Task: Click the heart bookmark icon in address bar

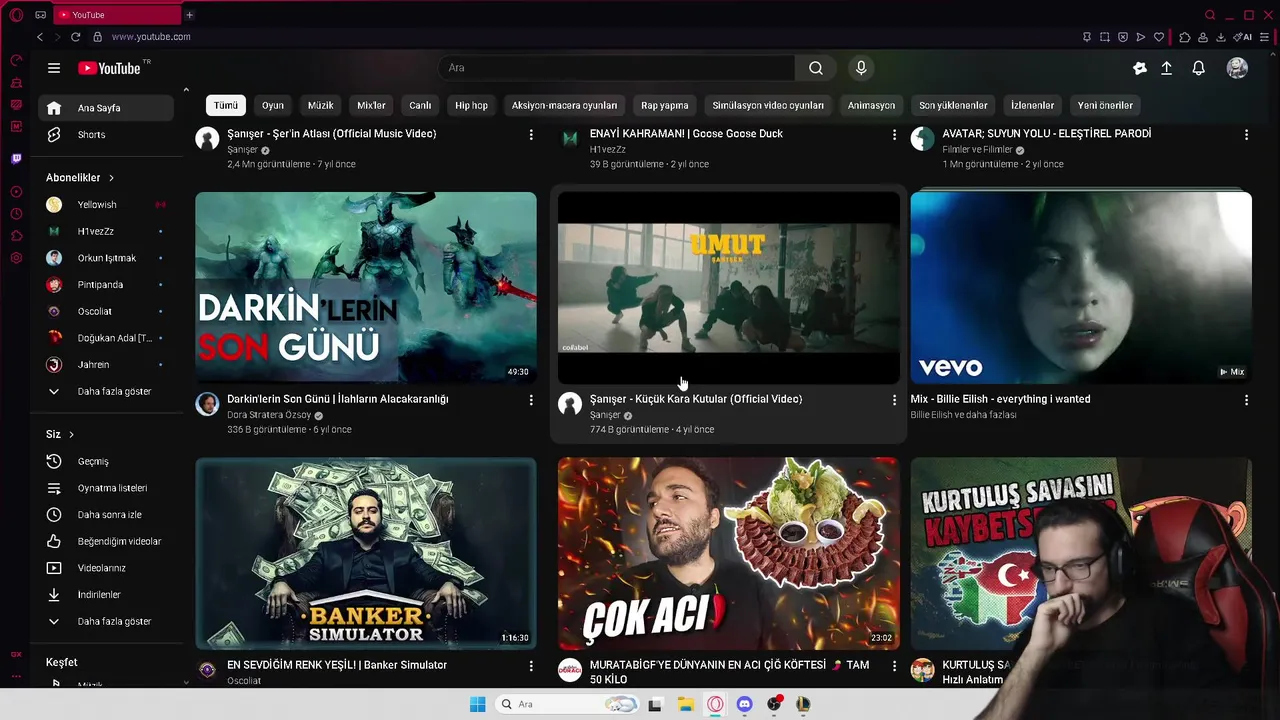Action: tap(1159, 37)
